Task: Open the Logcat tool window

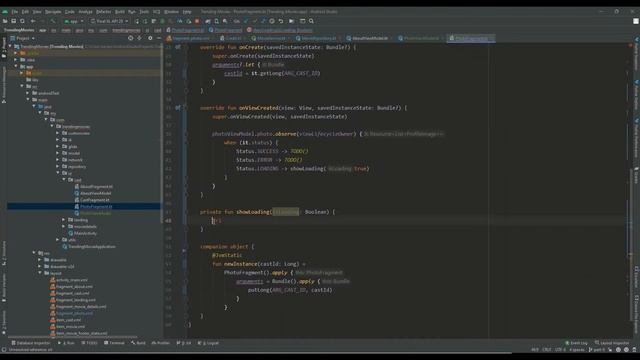Action: coord(210,343)
